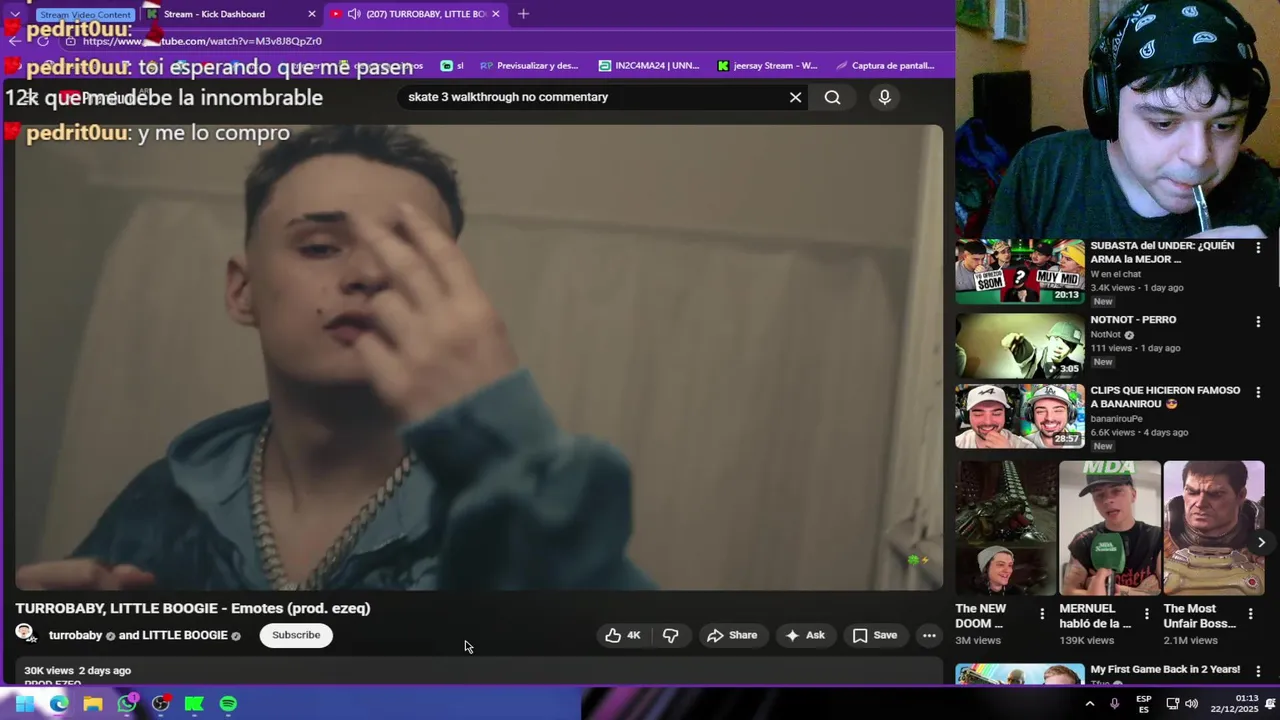This screenshot has height=720, width=1280.
Task: Open options menu for SUBASTA del UNDER
Action: point(1258,247)
